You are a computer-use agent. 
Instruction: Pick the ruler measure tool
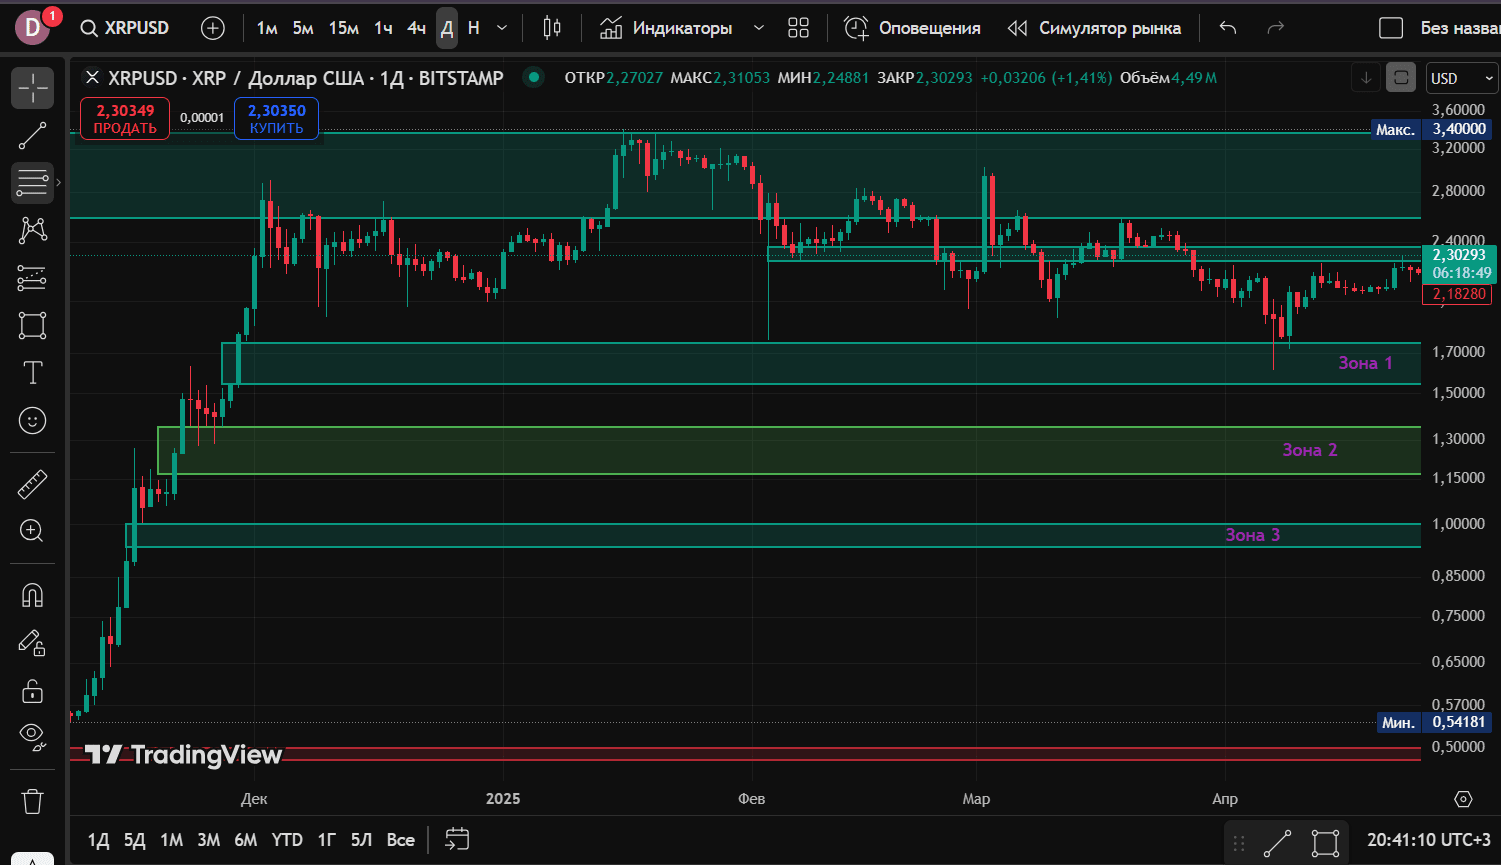tap(32, 485)
